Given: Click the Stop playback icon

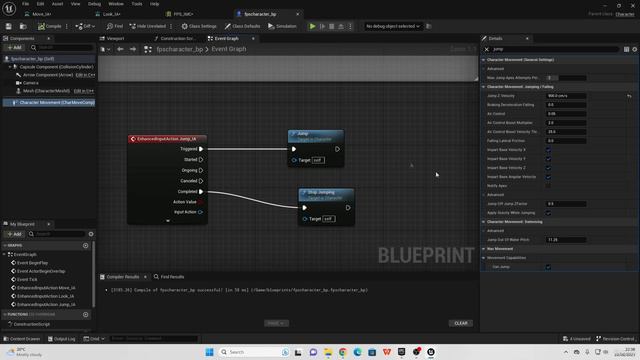Looking at the screenshot, I should coord(331,26).
